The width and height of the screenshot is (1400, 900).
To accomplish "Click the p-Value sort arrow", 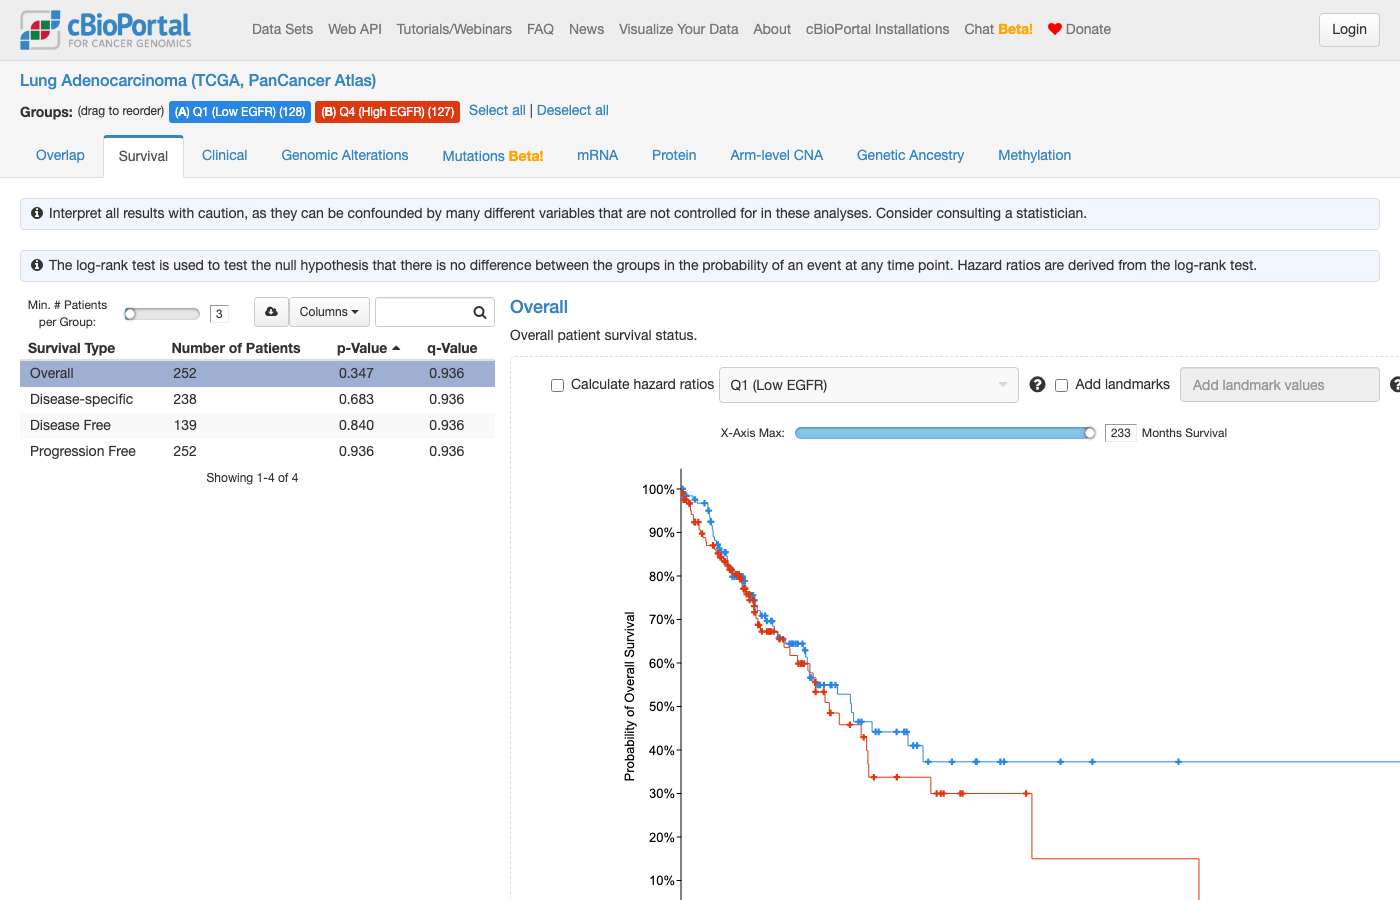I will click(x=396, y=348).
